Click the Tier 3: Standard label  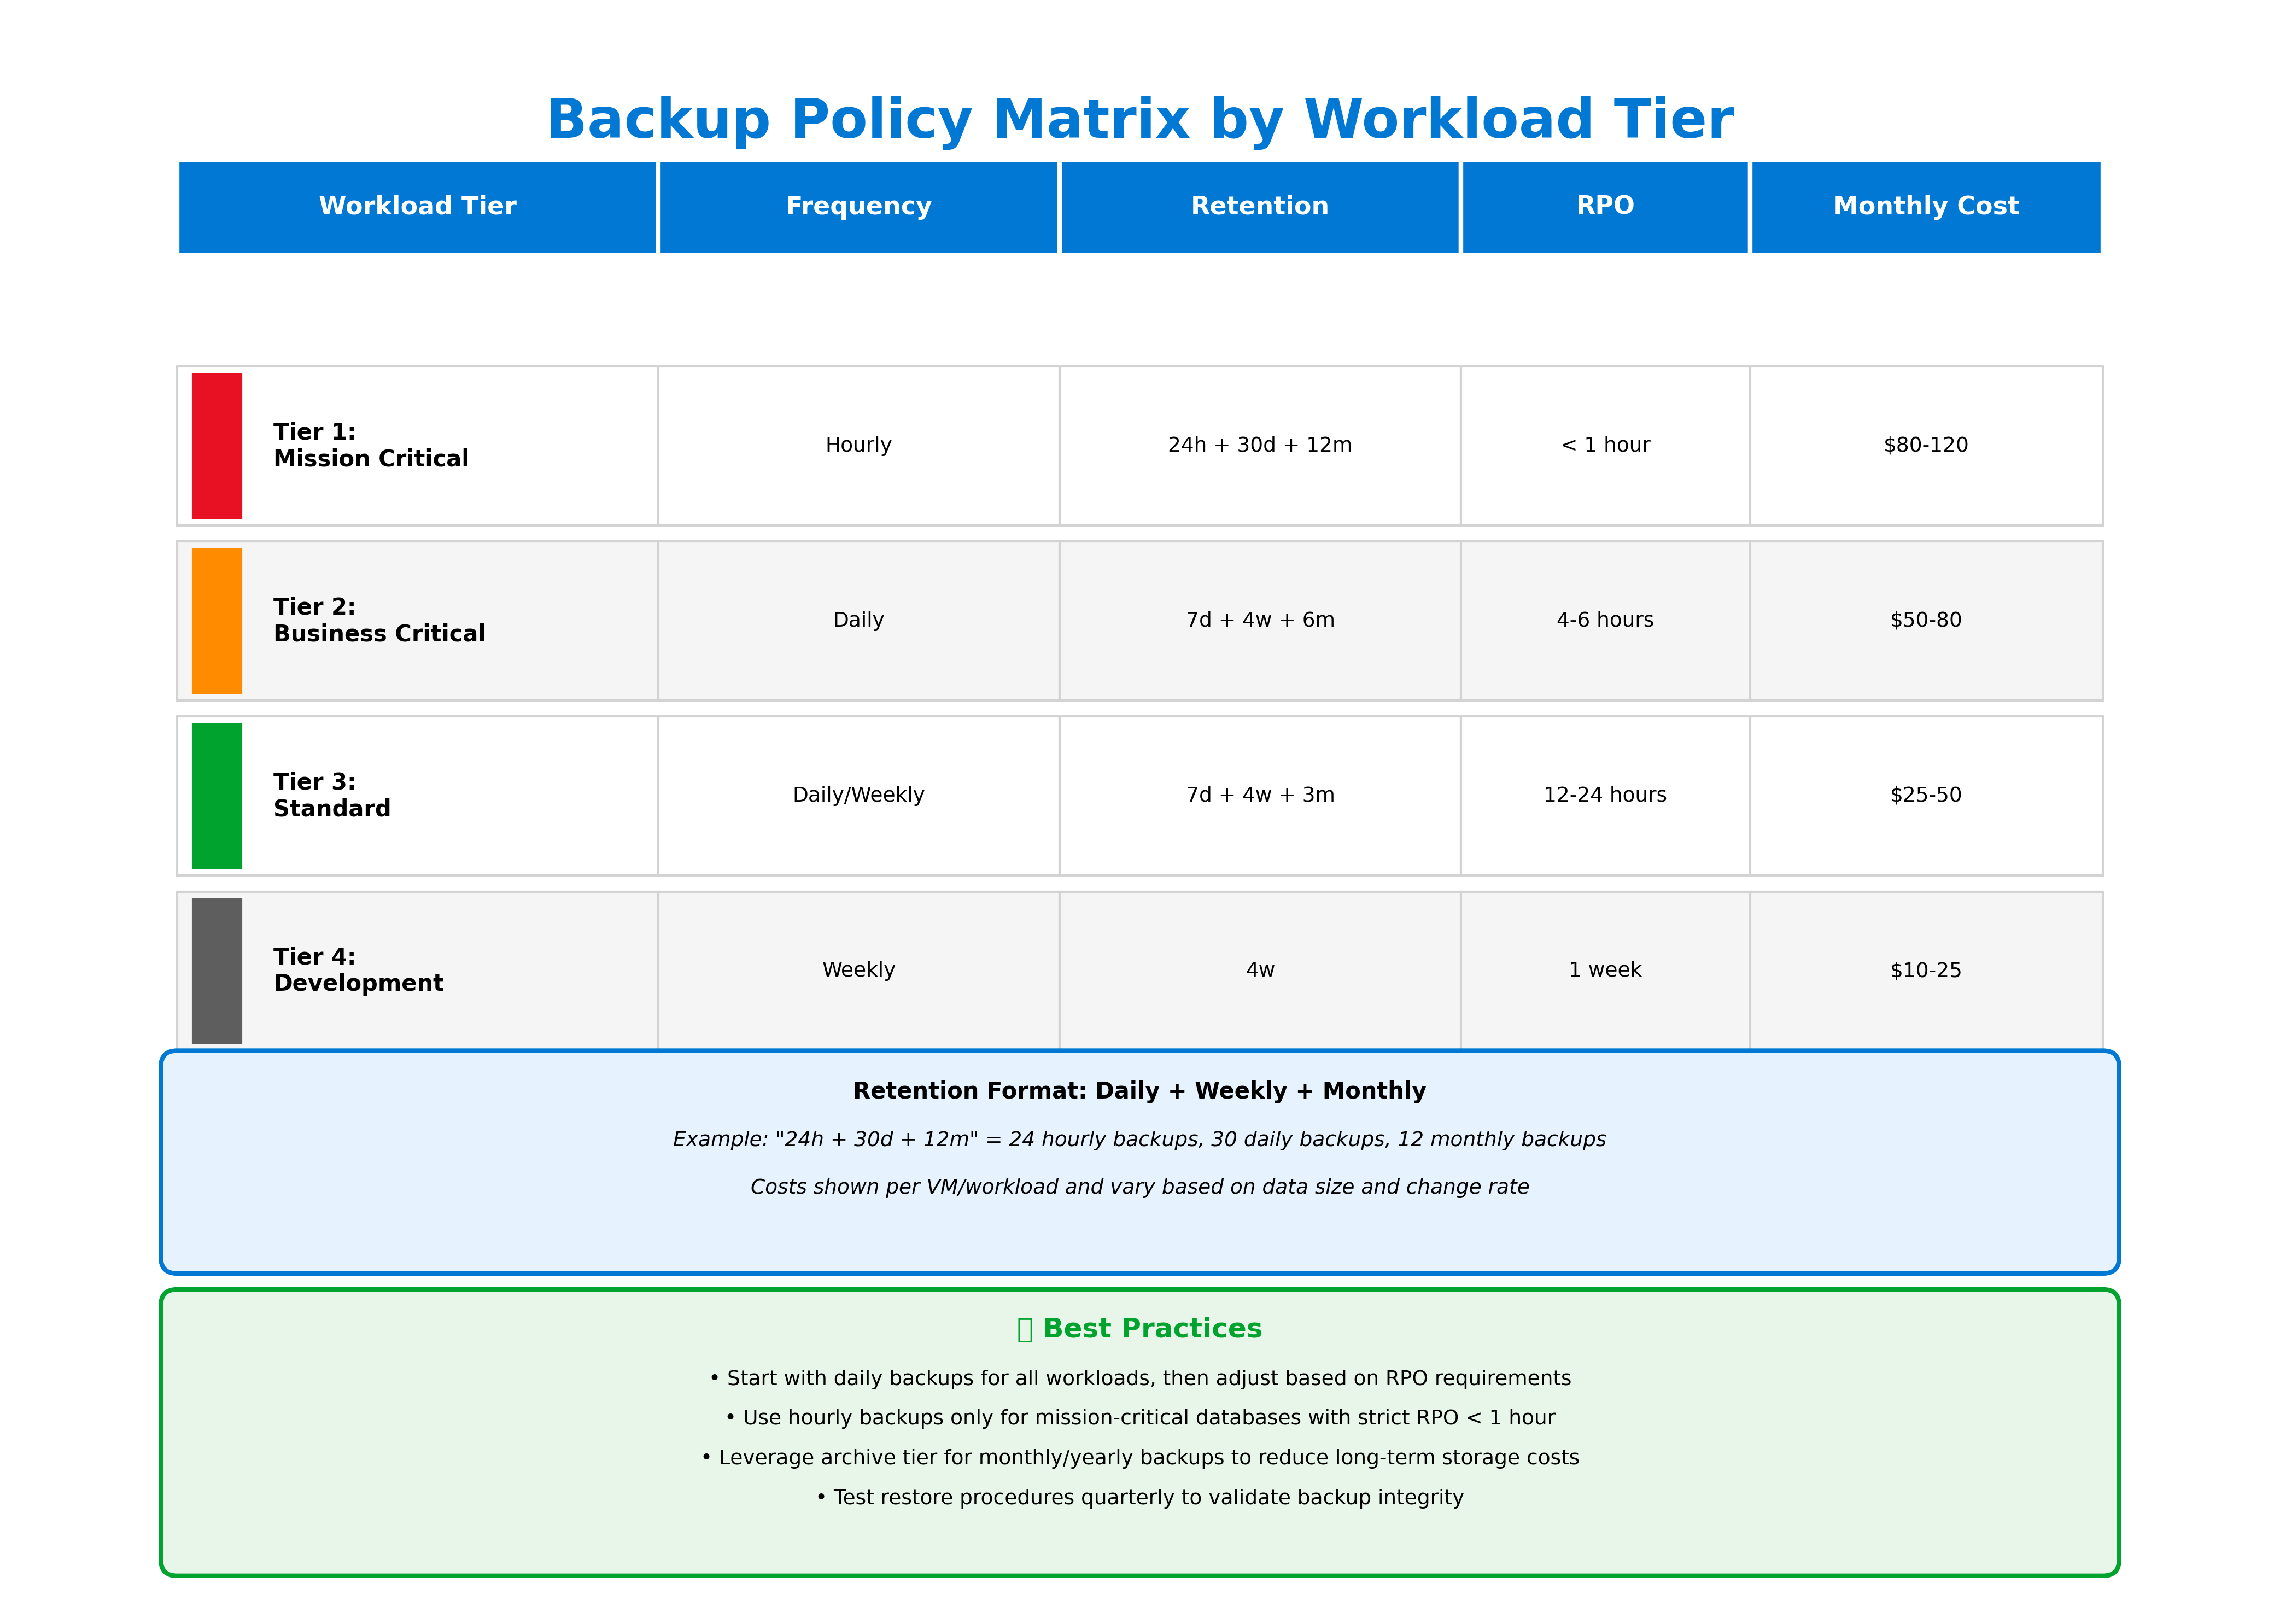331,795
